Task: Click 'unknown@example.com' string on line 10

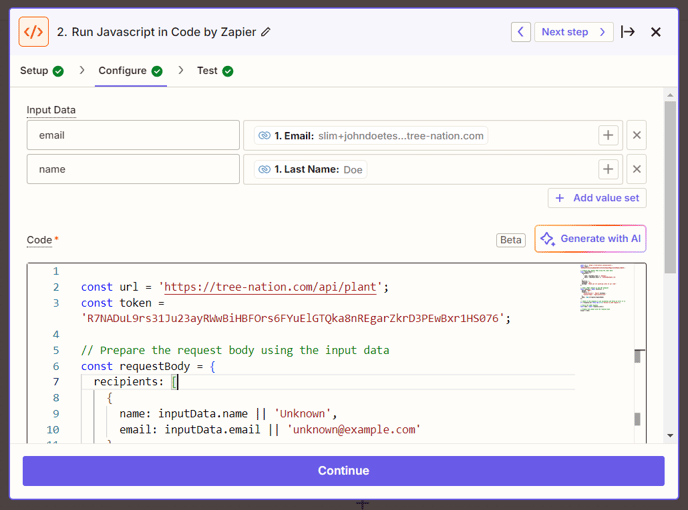Action: pos(354,430)
